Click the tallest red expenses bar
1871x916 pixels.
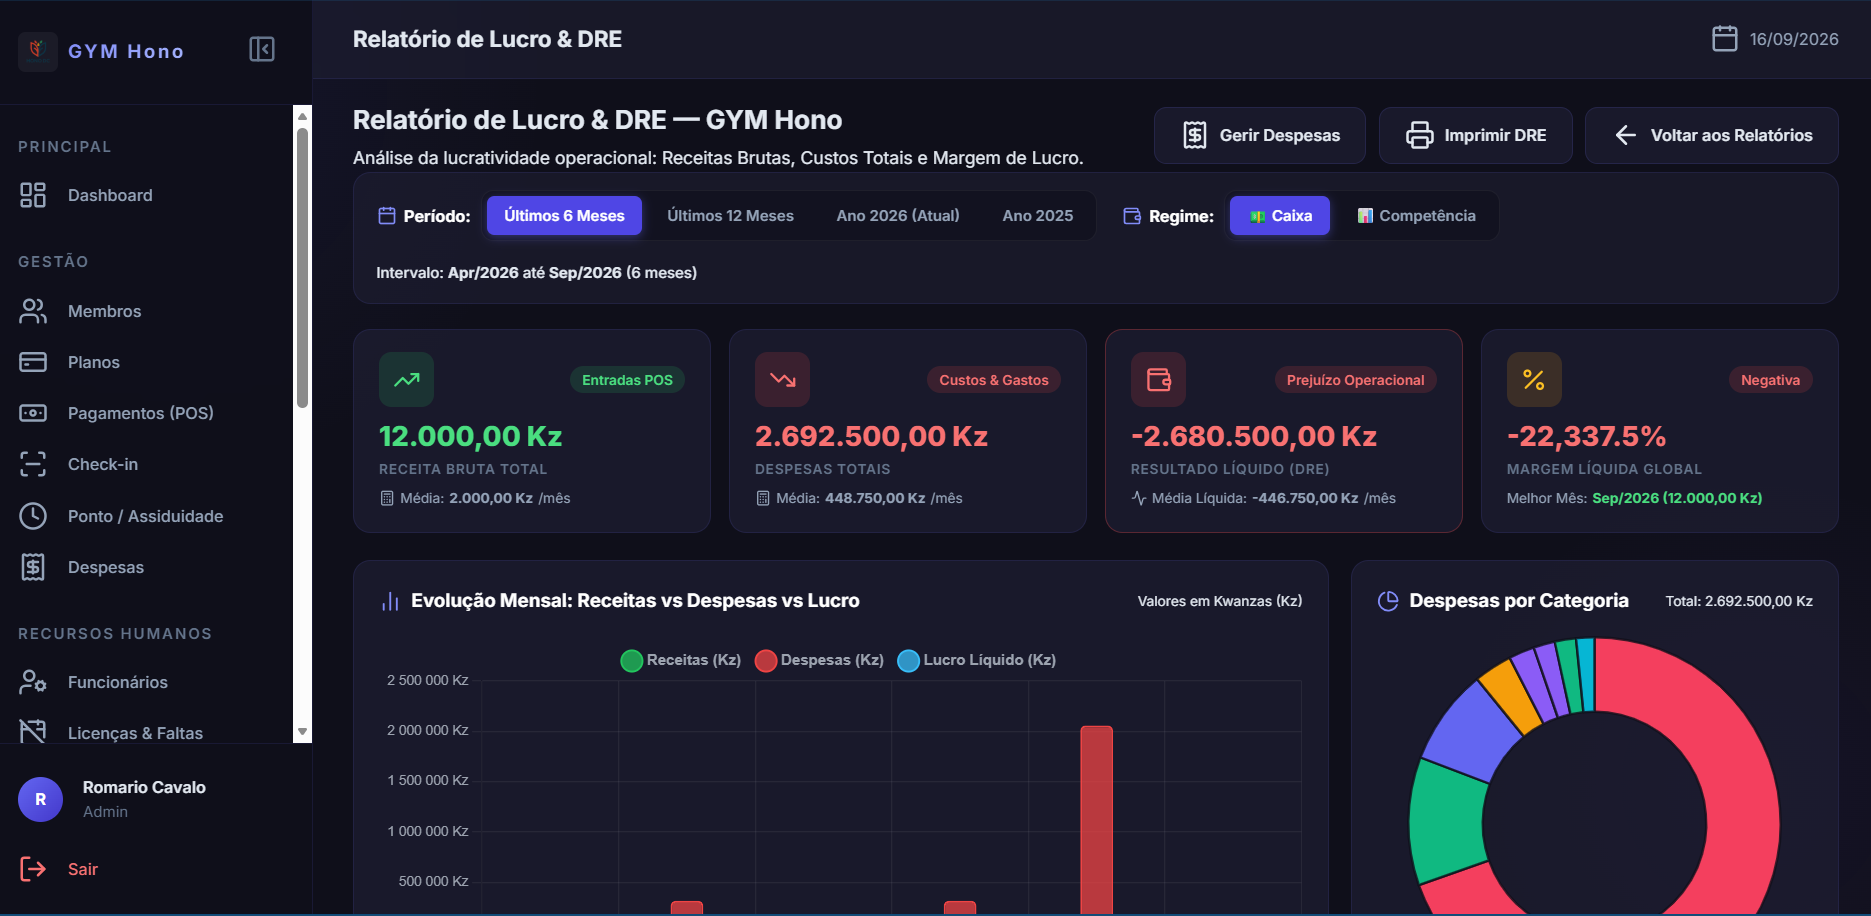[1096, 819]
